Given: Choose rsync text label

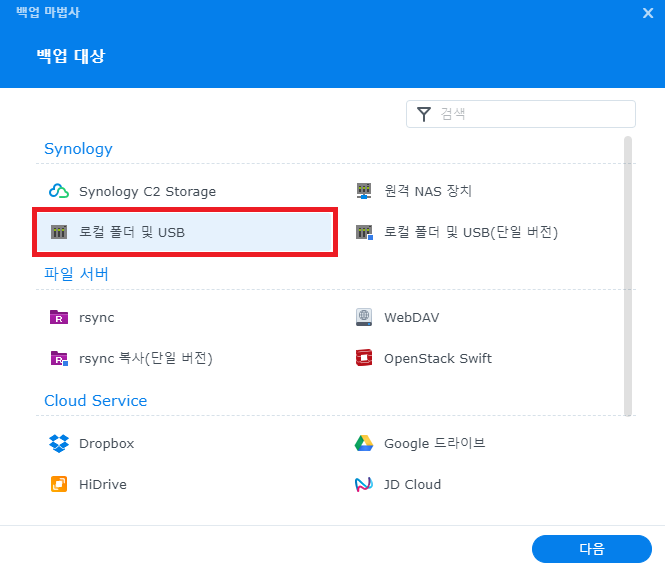Looking at the screenshot, I should pos(97,318).
